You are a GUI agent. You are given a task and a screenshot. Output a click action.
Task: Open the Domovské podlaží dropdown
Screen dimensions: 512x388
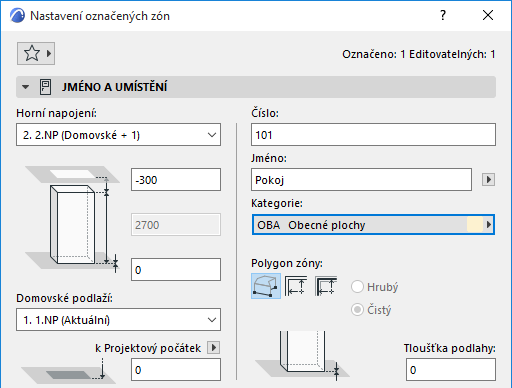click(118, 320)
